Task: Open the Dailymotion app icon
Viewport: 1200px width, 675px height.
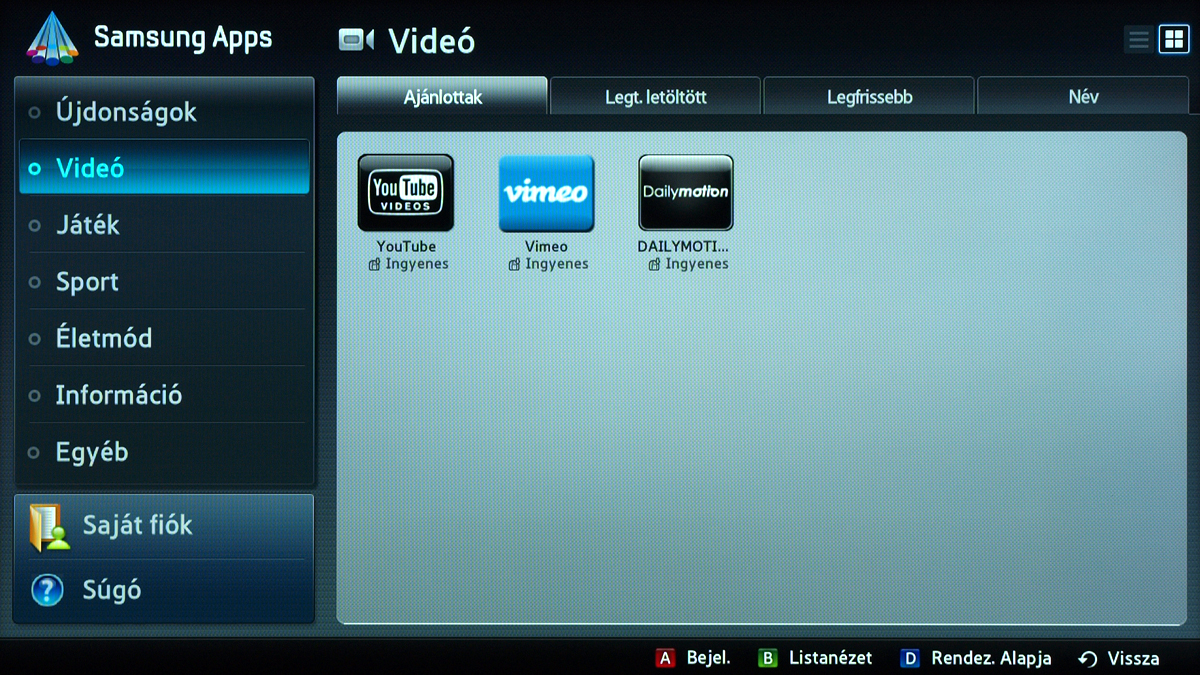Action: click(686, 193)
